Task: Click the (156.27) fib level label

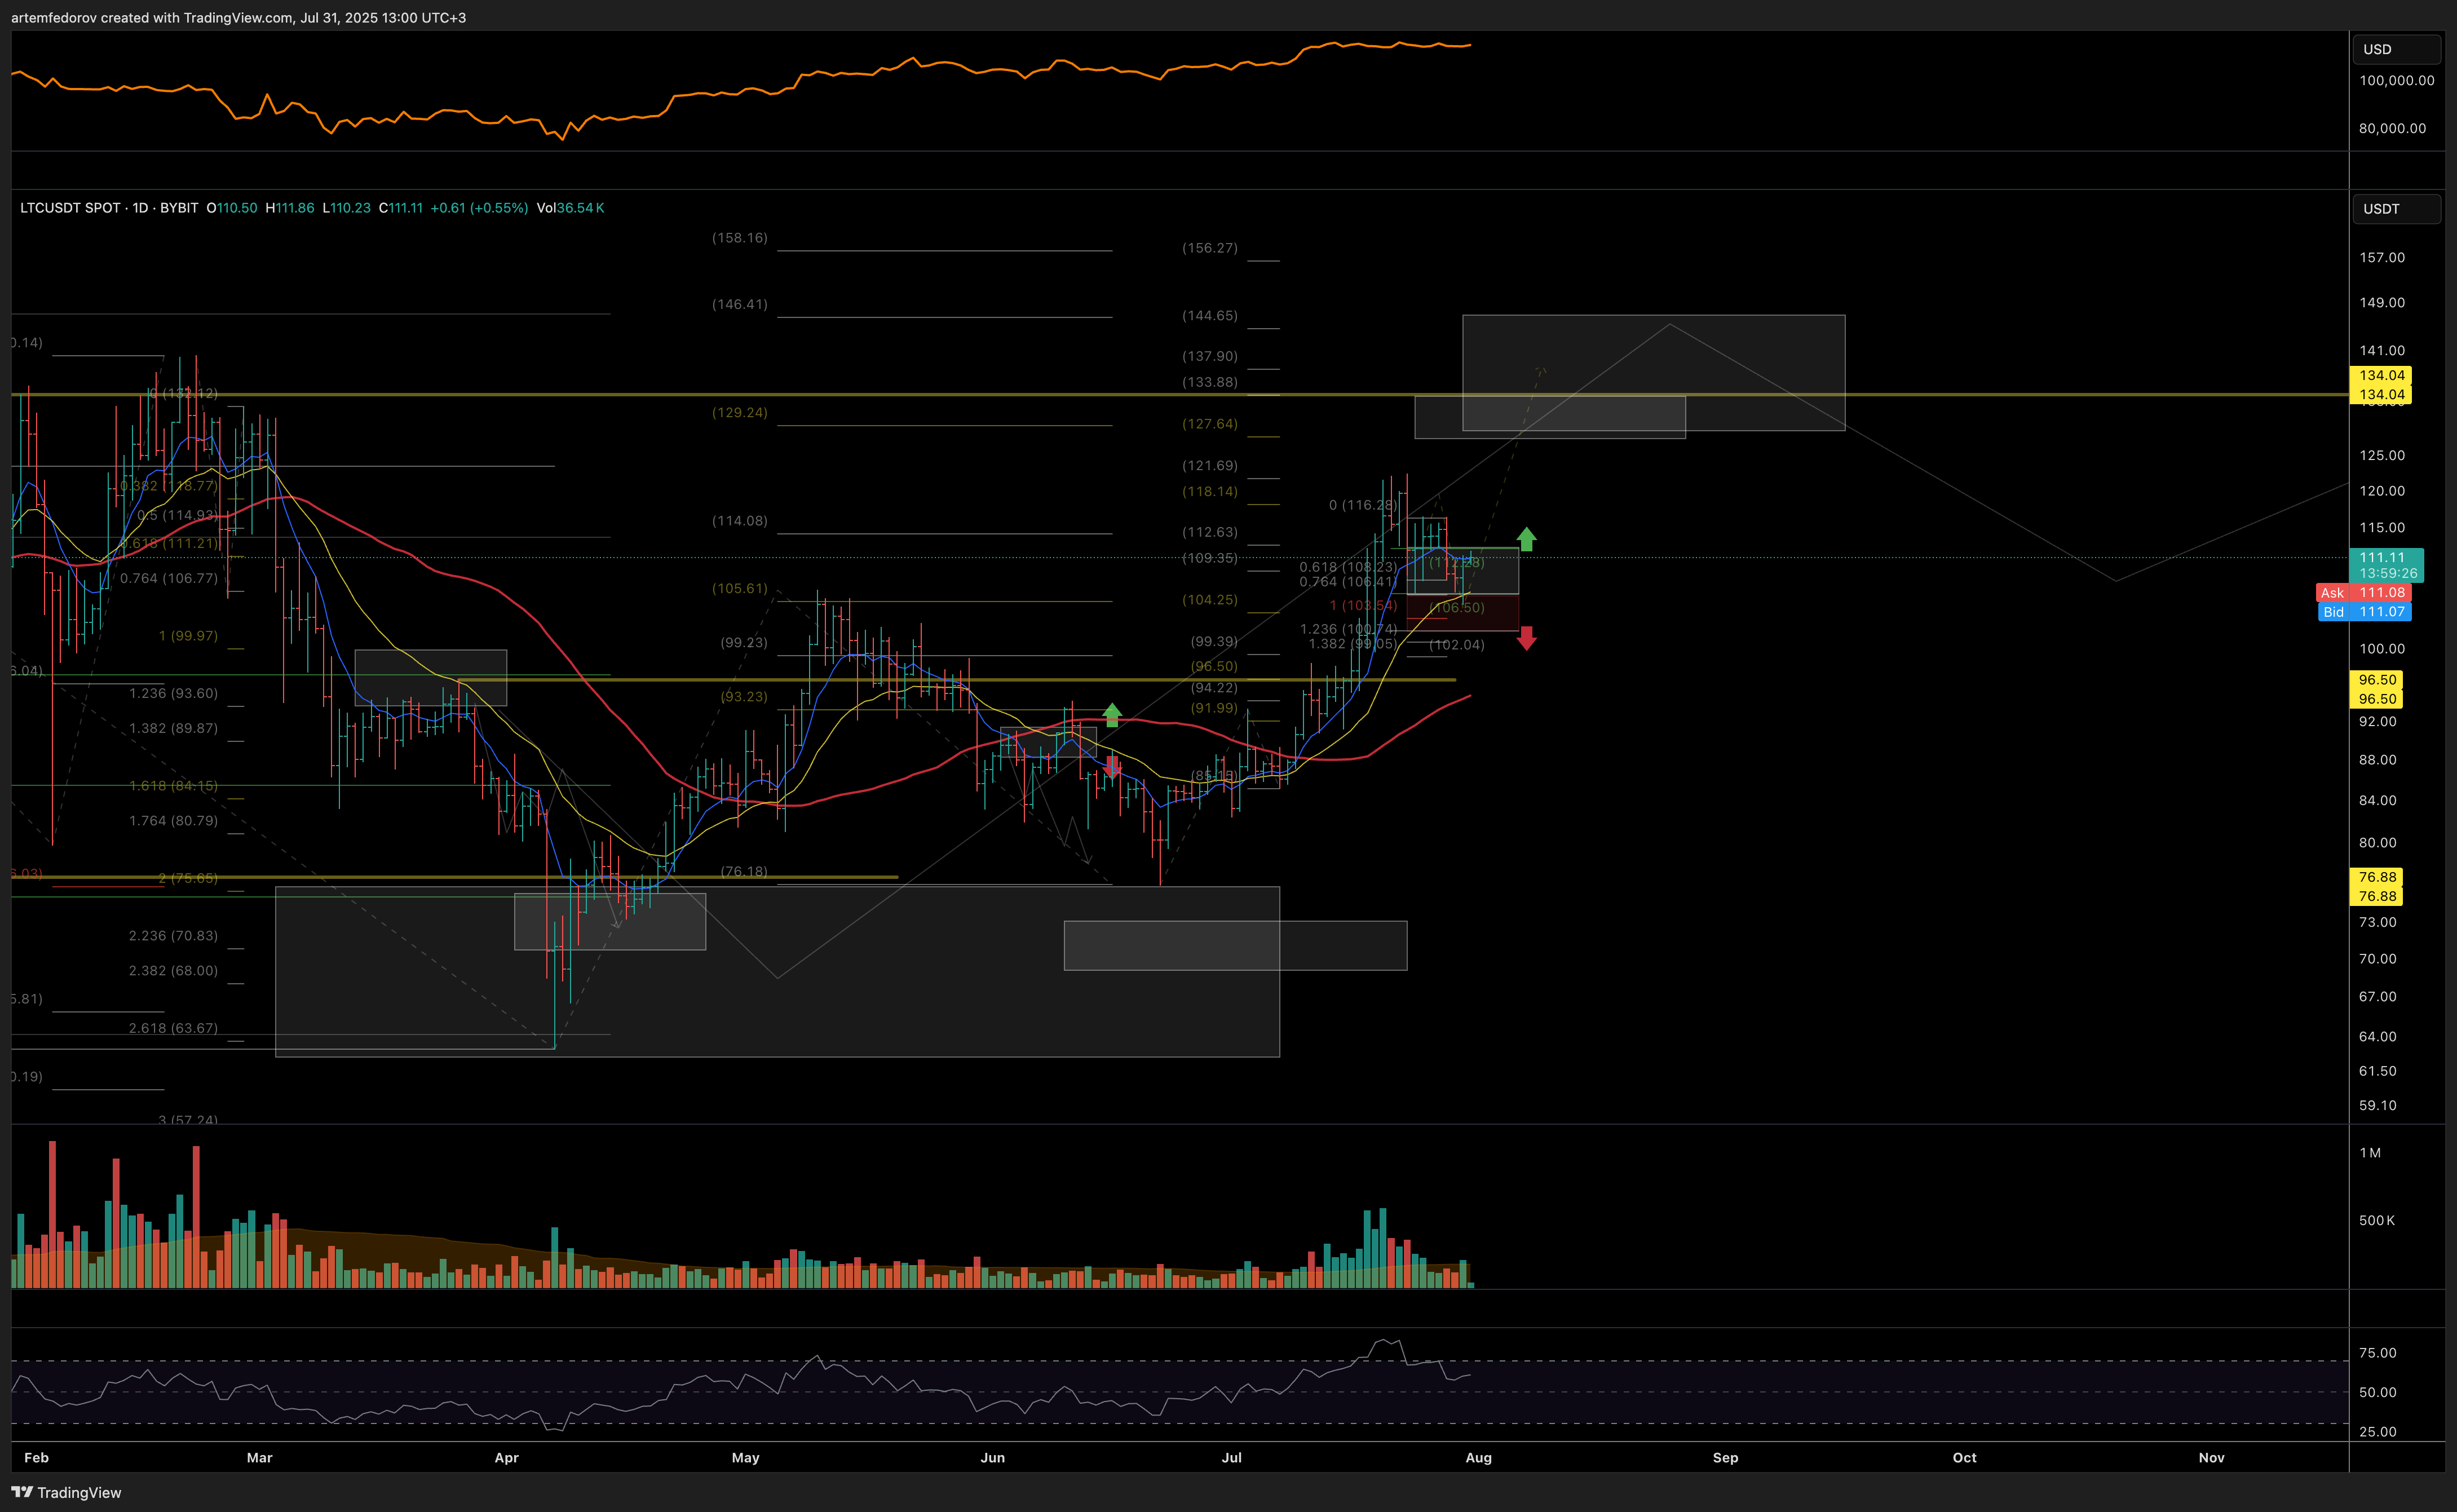Action: click(1210, 248)
